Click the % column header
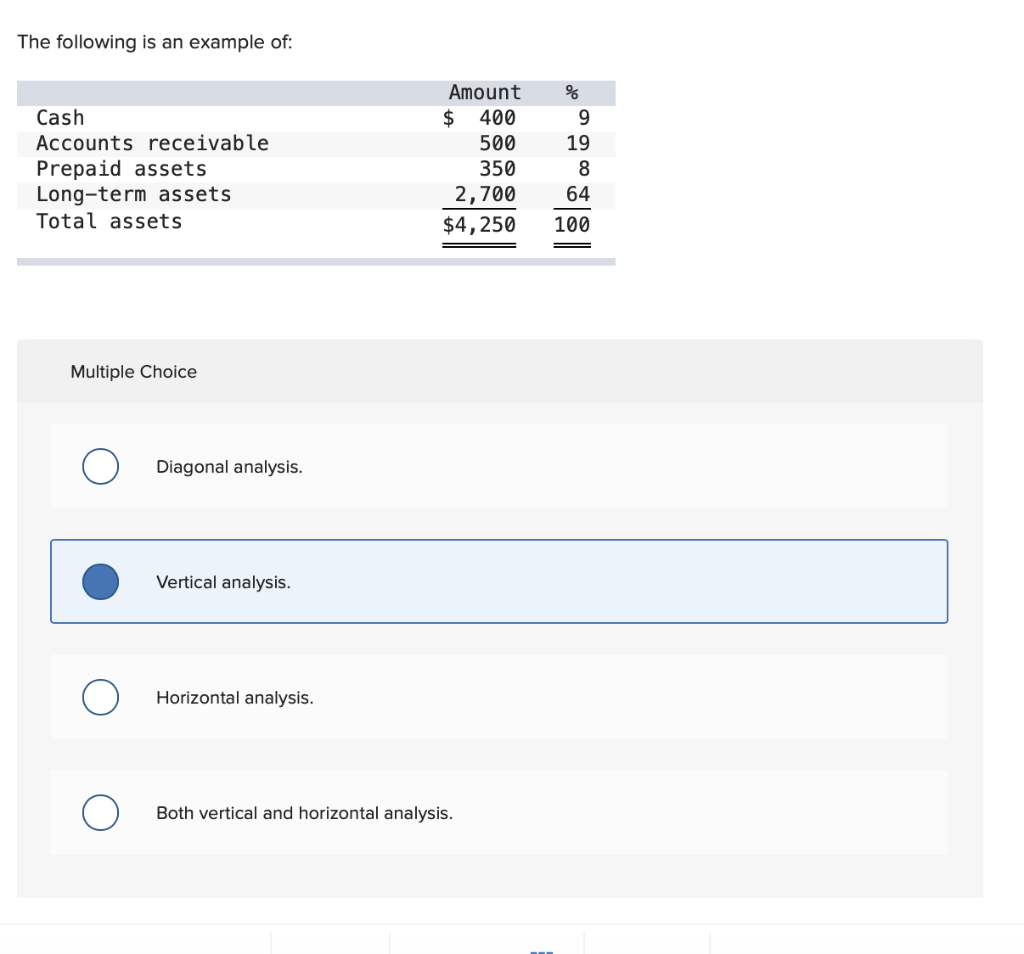 tap(572, 93)
